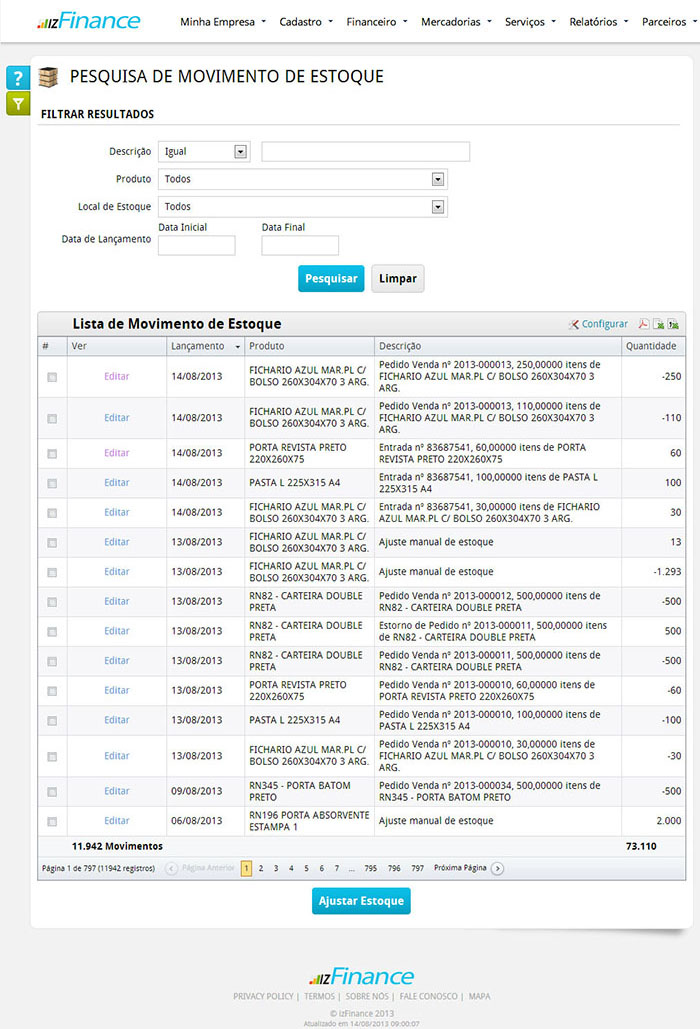Go to page 797 in pagination

coord(418,868)
